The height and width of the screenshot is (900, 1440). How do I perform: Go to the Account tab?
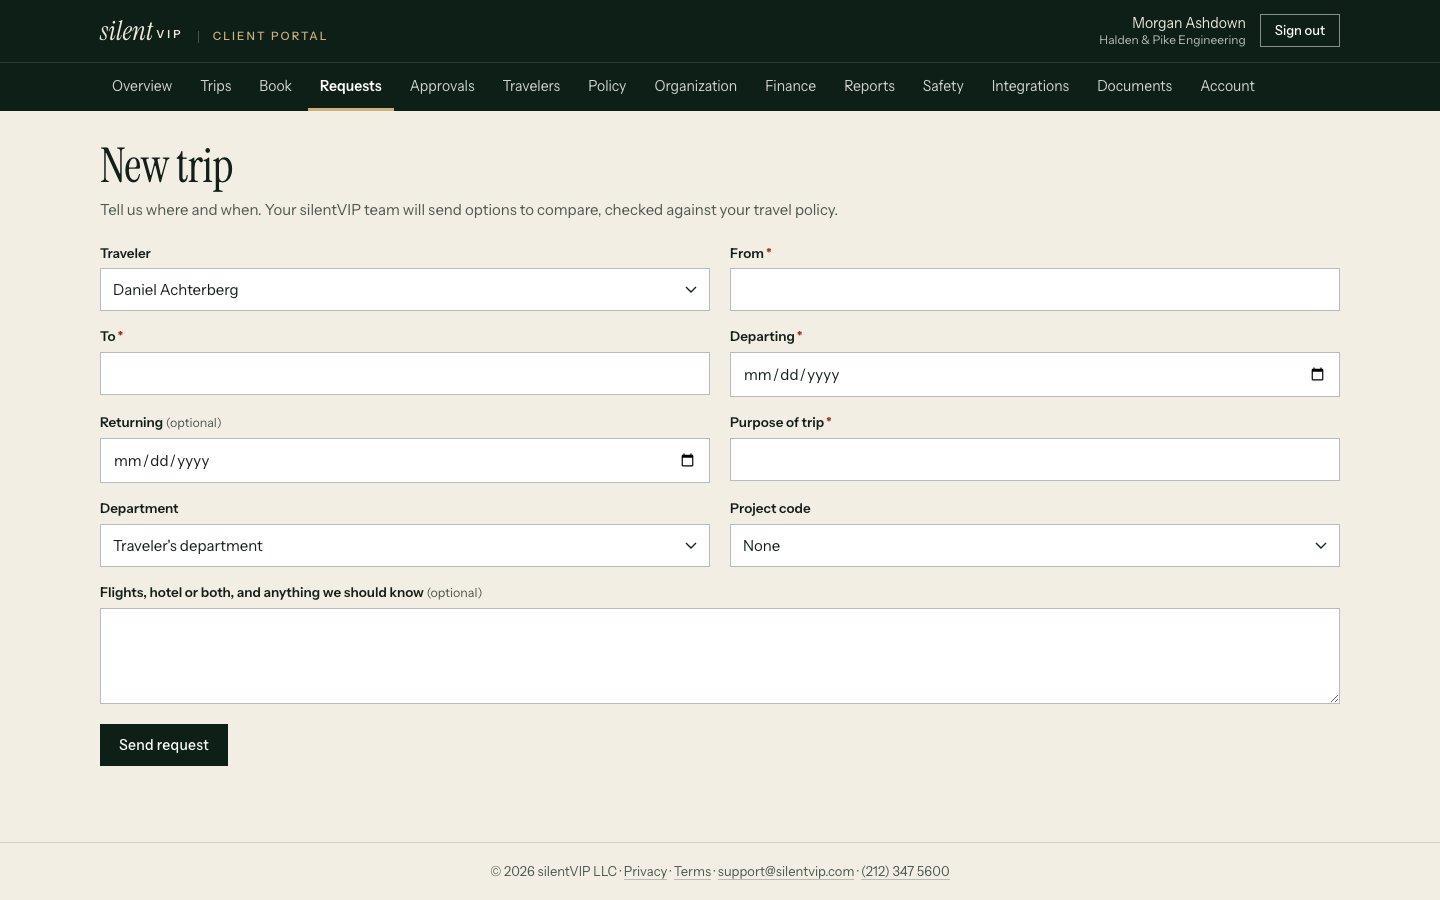[1227, 86]
